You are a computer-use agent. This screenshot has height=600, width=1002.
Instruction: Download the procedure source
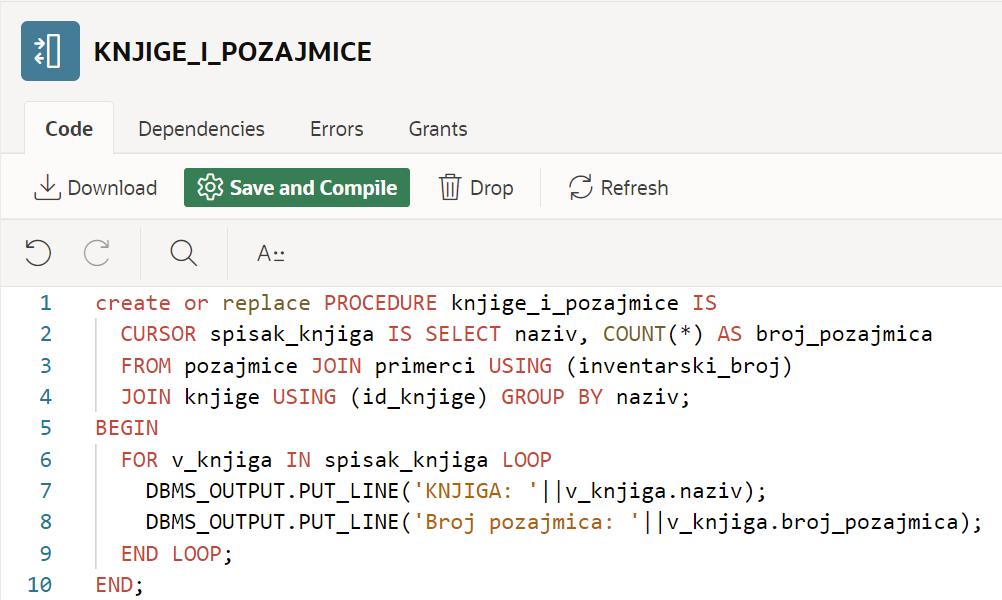96,188
